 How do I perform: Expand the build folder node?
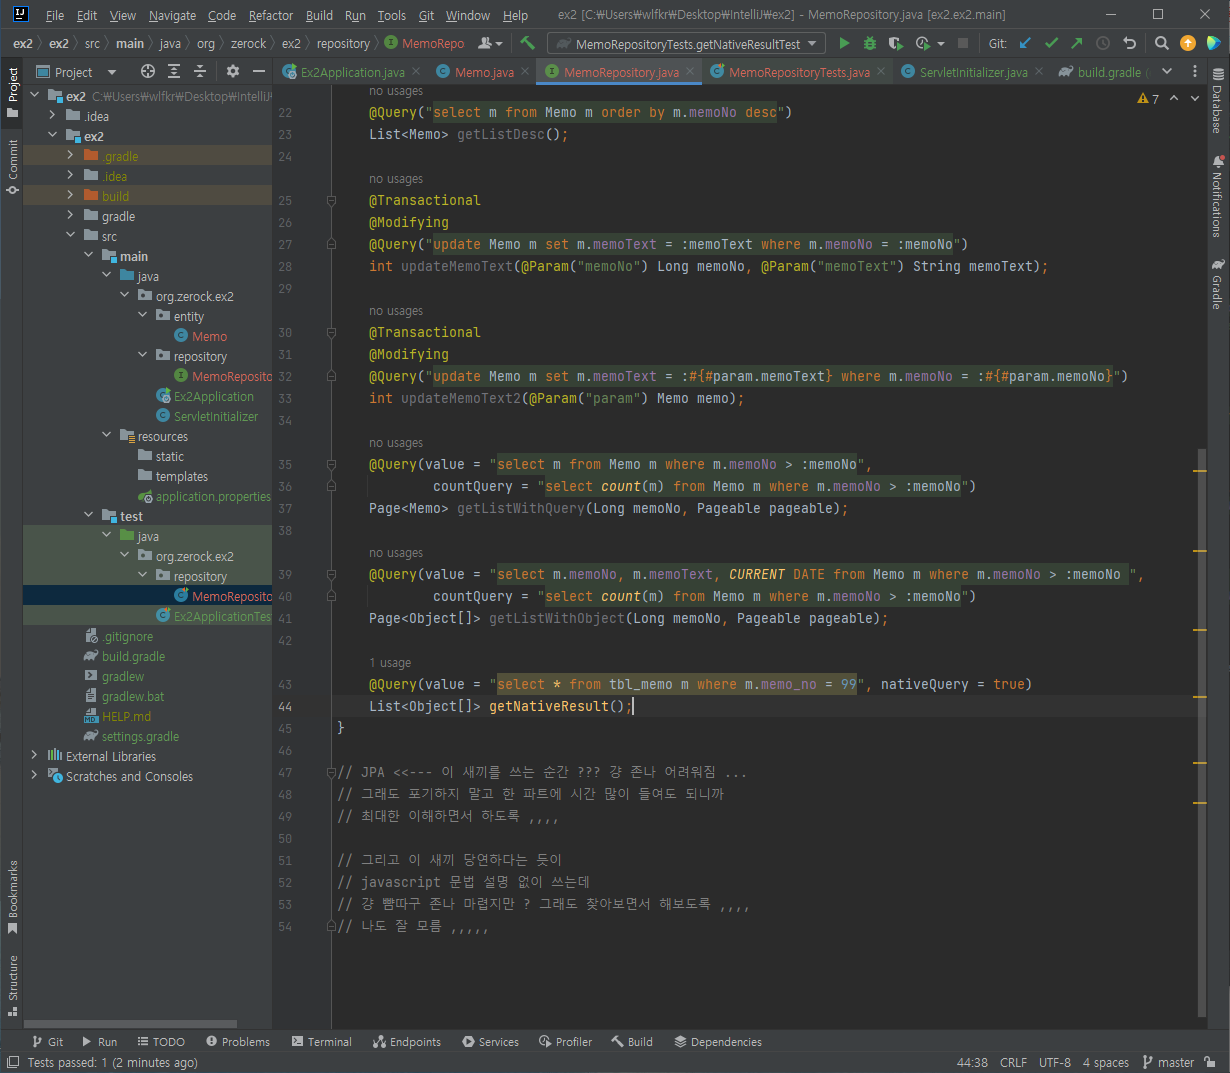70,196
